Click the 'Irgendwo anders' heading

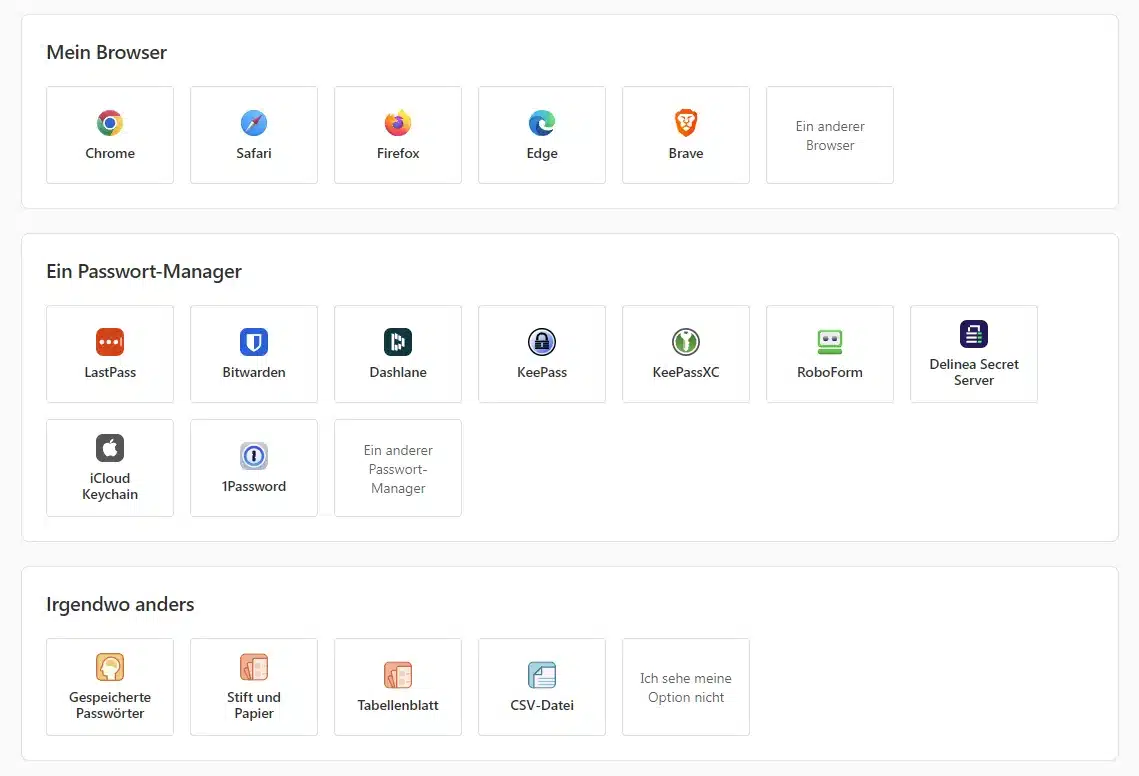[120, 605]
